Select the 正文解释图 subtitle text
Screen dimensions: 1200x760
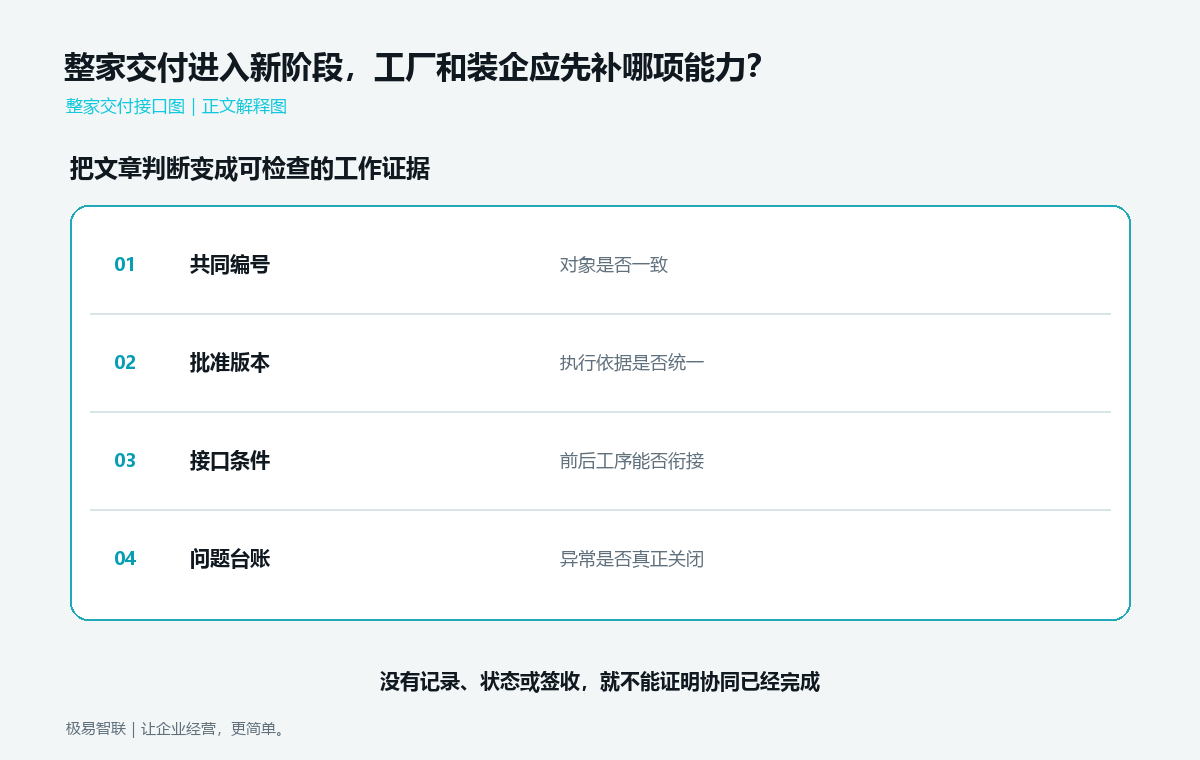pos(244,106)
